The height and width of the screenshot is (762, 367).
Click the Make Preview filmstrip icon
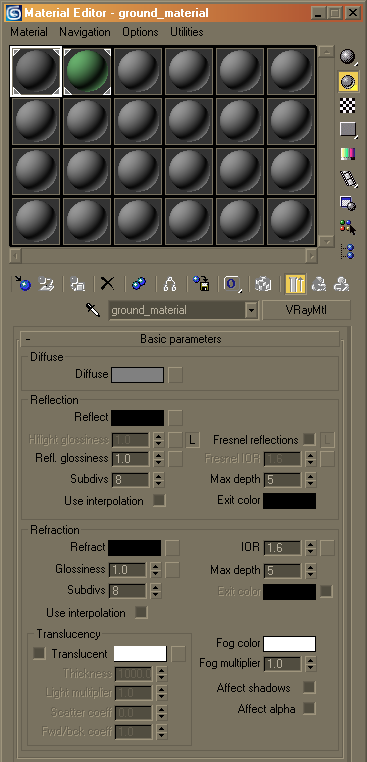click(x=348, y=178)
